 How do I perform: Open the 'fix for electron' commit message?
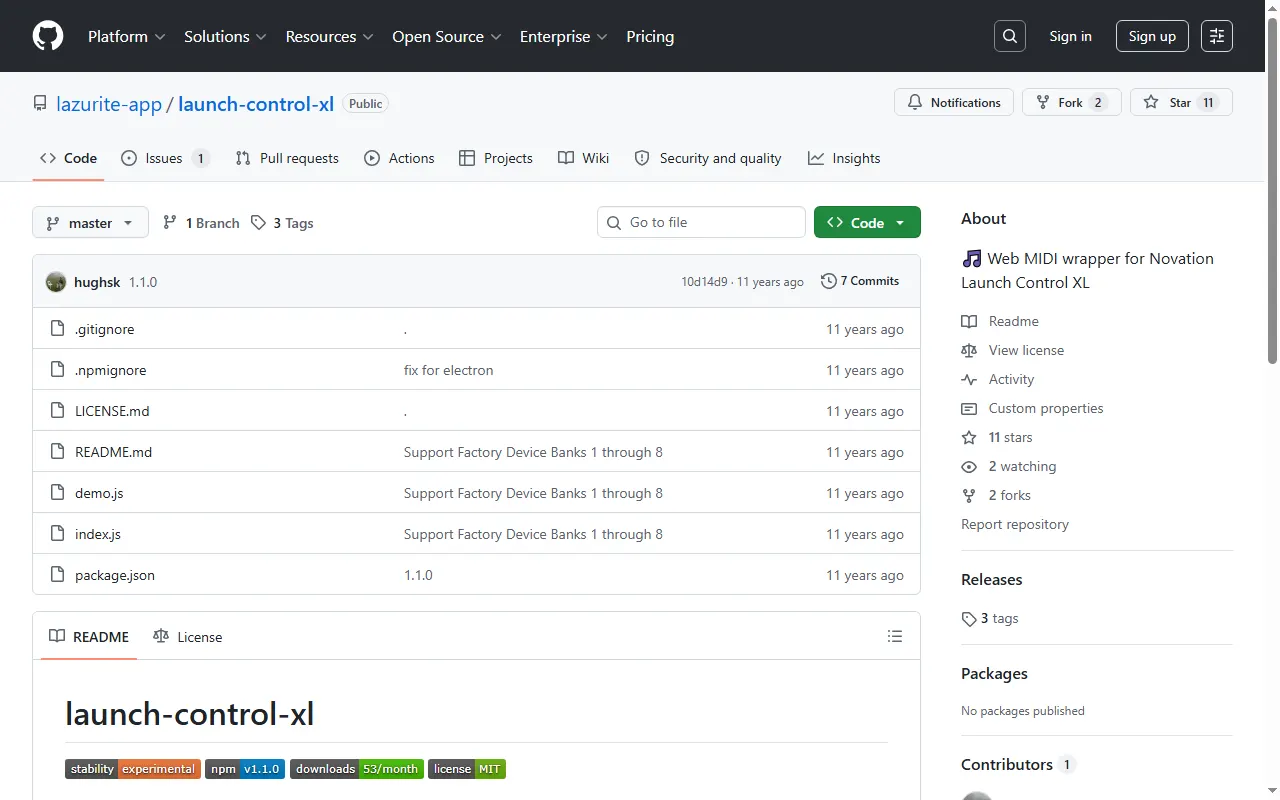click(x=448, y=370)
